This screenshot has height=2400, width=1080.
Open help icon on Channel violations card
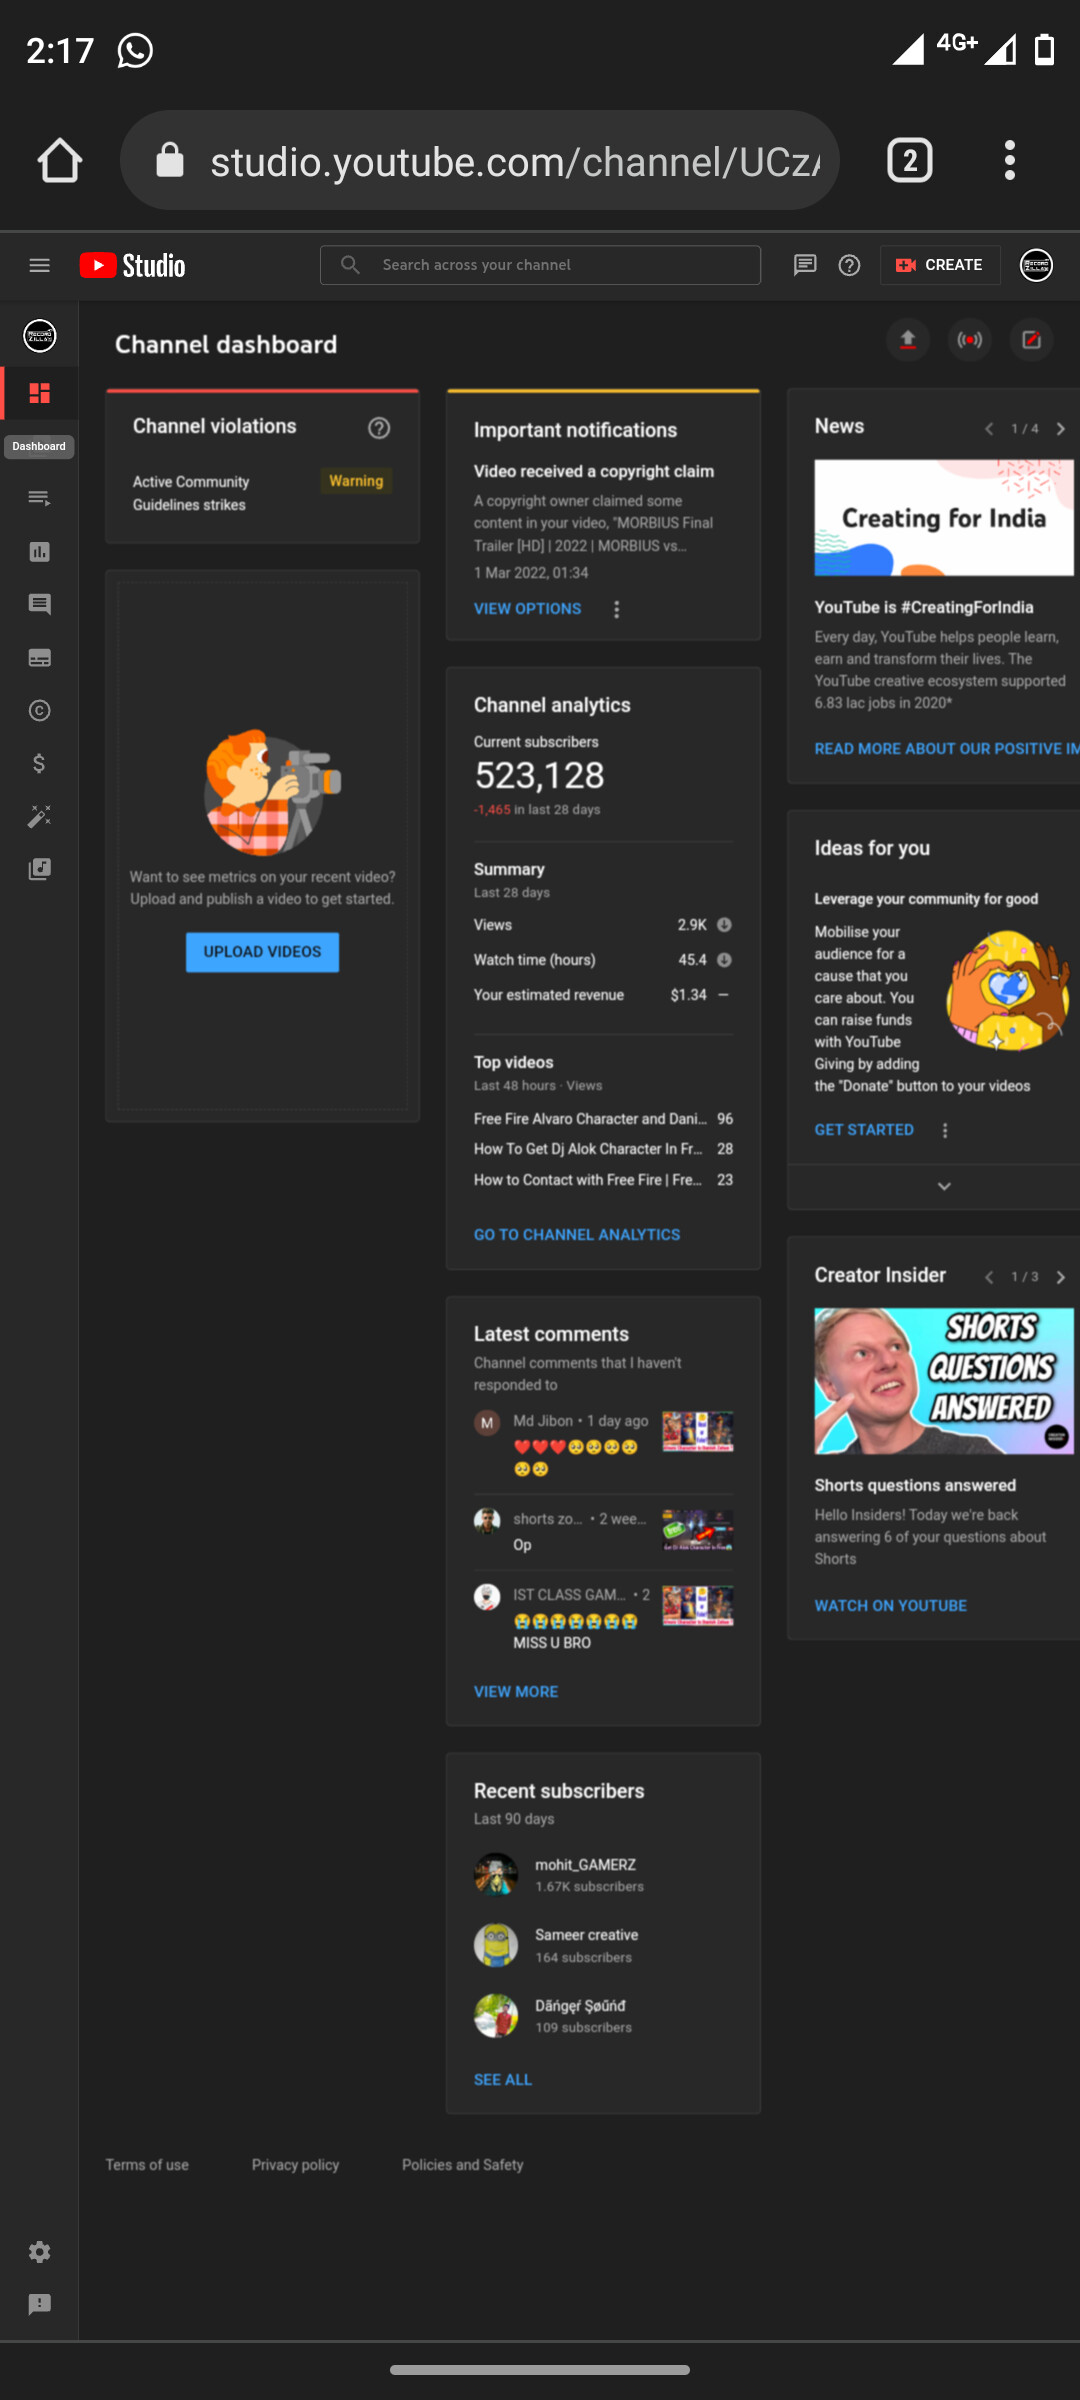pos(379,428)
